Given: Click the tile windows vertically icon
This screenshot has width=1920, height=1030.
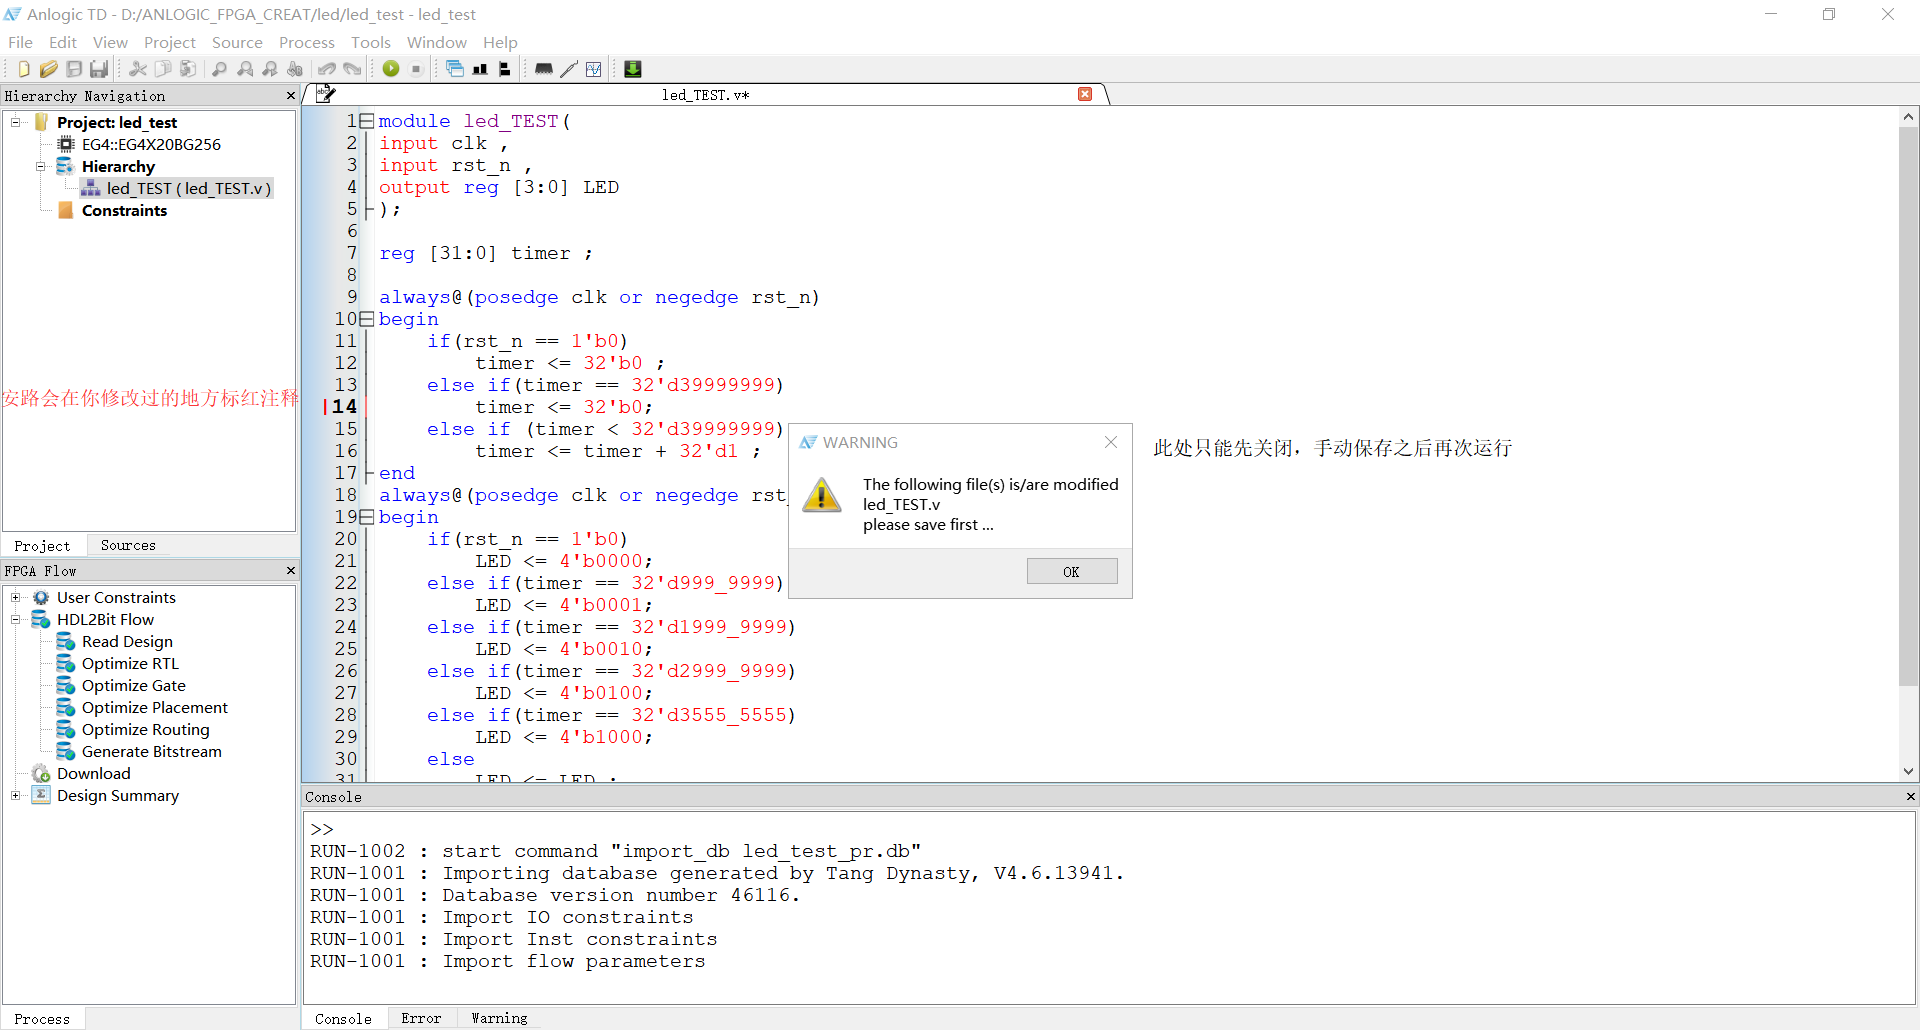Looking at the screenshot, I should pos(505,69).
